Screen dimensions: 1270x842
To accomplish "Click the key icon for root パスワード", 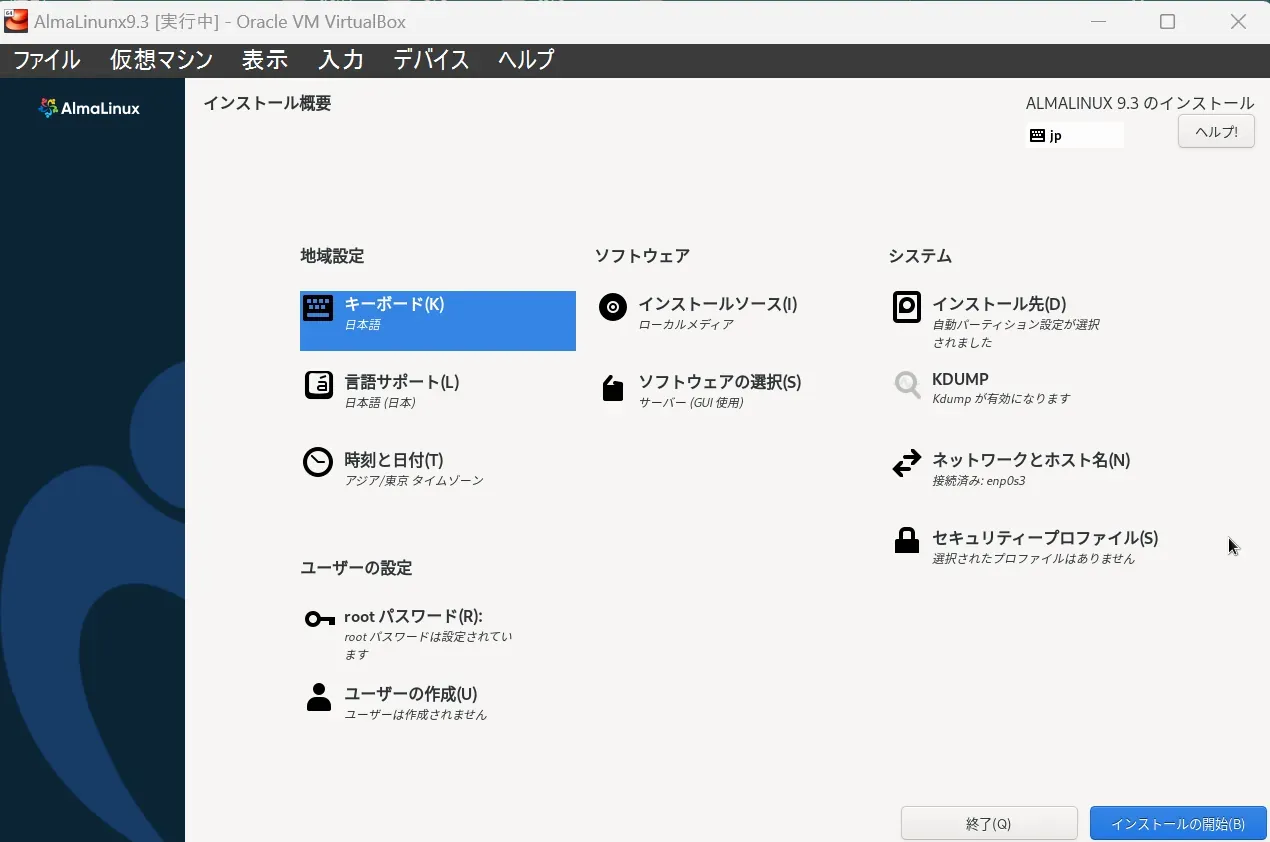I will coord(319,619).
